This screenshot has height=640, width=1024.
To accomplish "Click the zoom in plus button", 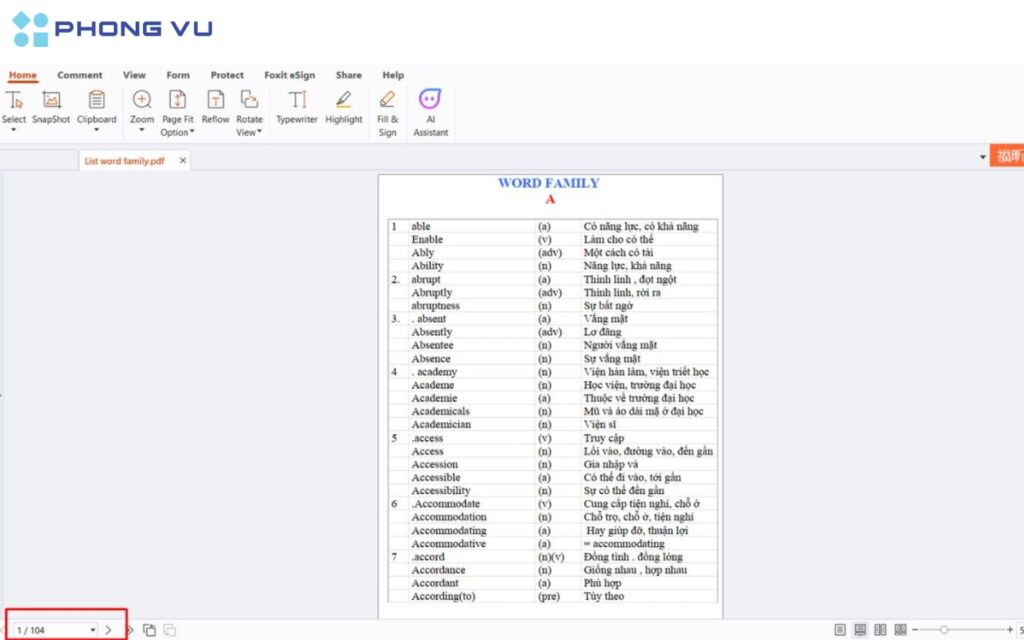I will pyautogui.click(x=1009, y=630).
